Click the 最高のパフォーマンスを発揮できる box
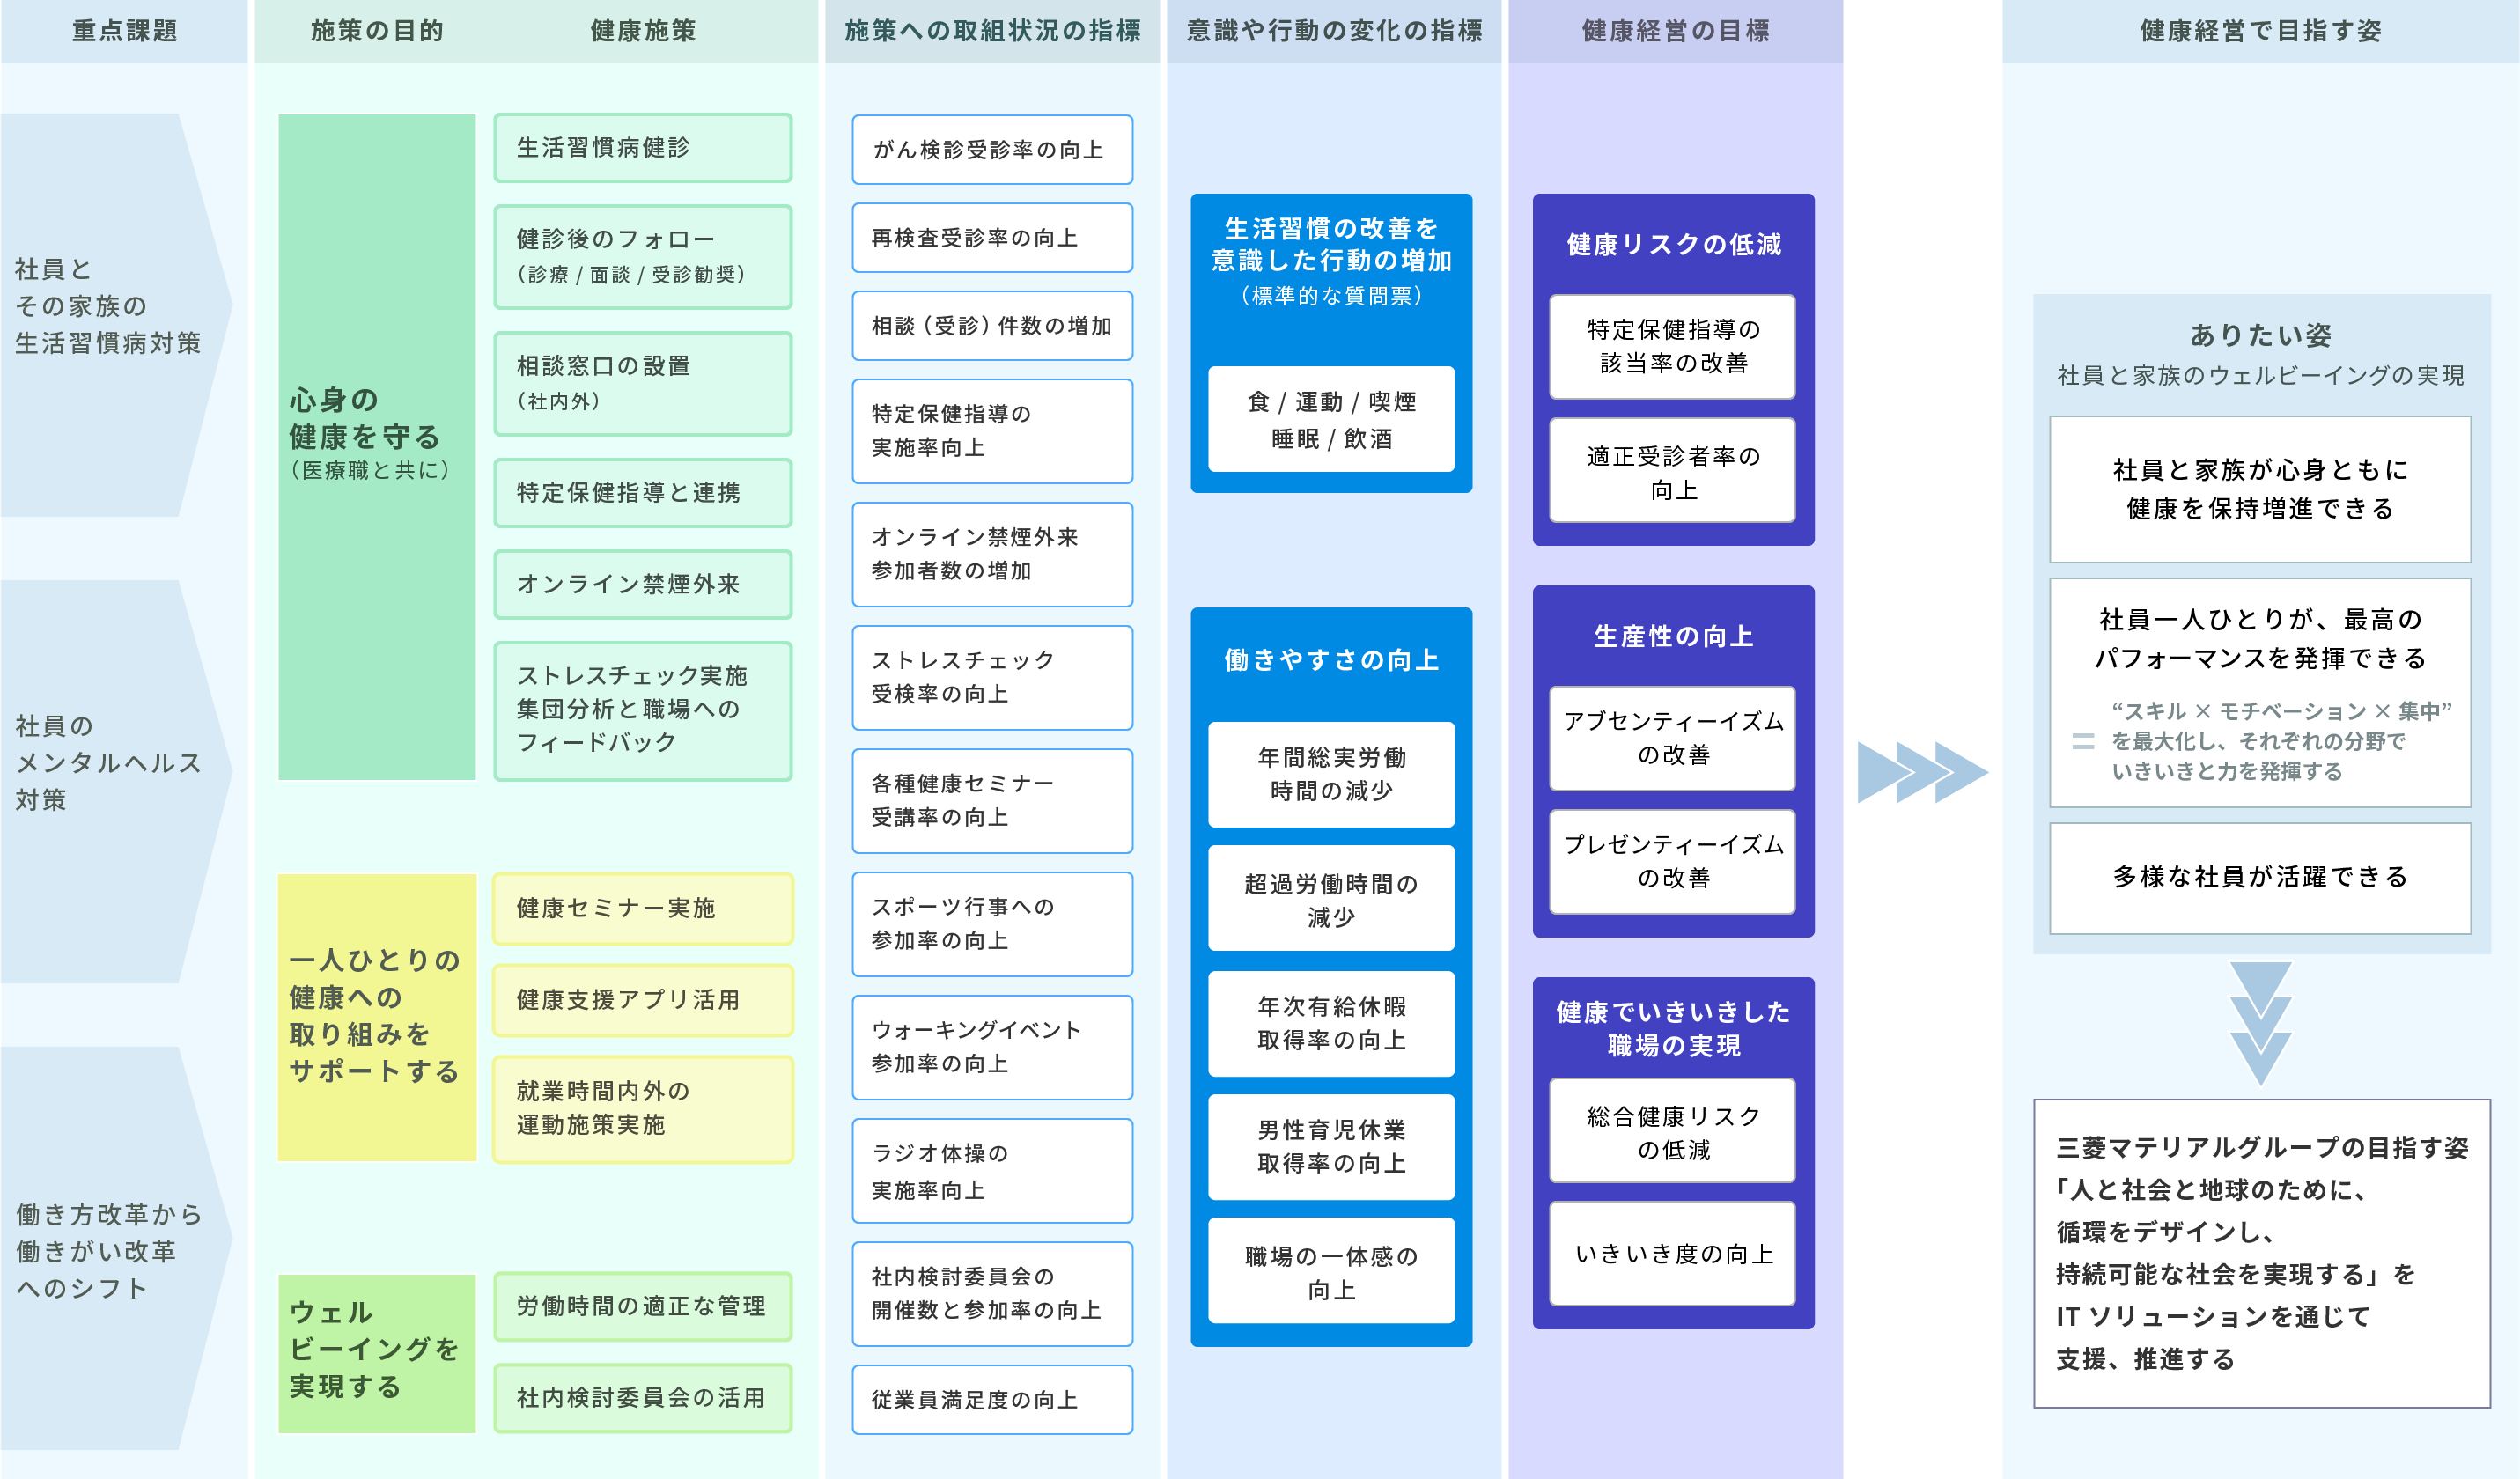2520x1479 pixels. [2260, 693]
